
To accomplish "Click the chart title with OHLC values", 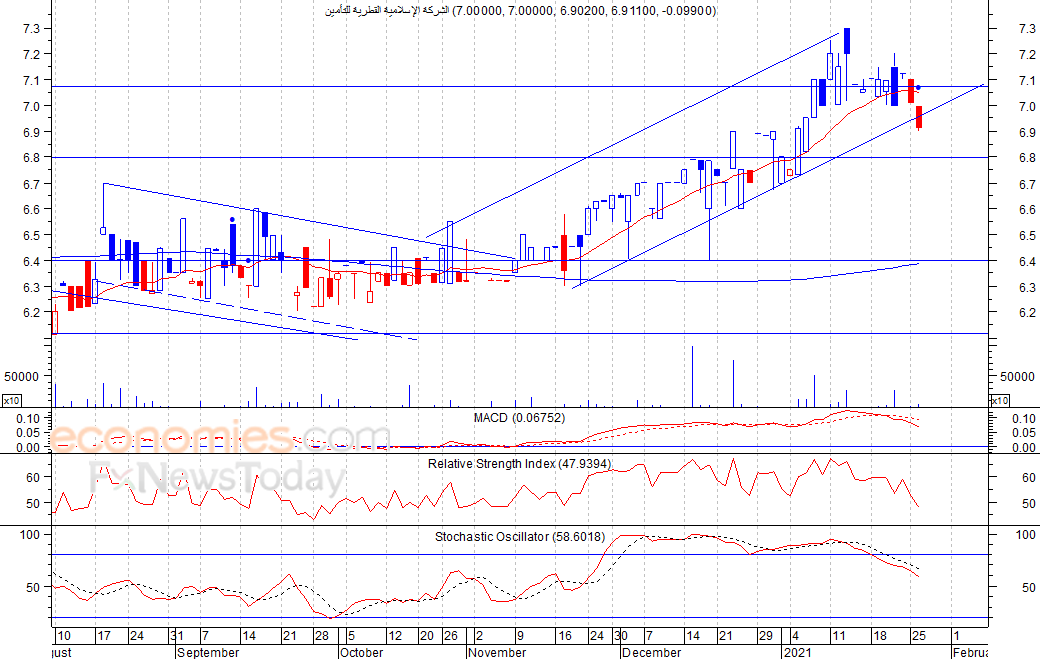I will [520, 10].
